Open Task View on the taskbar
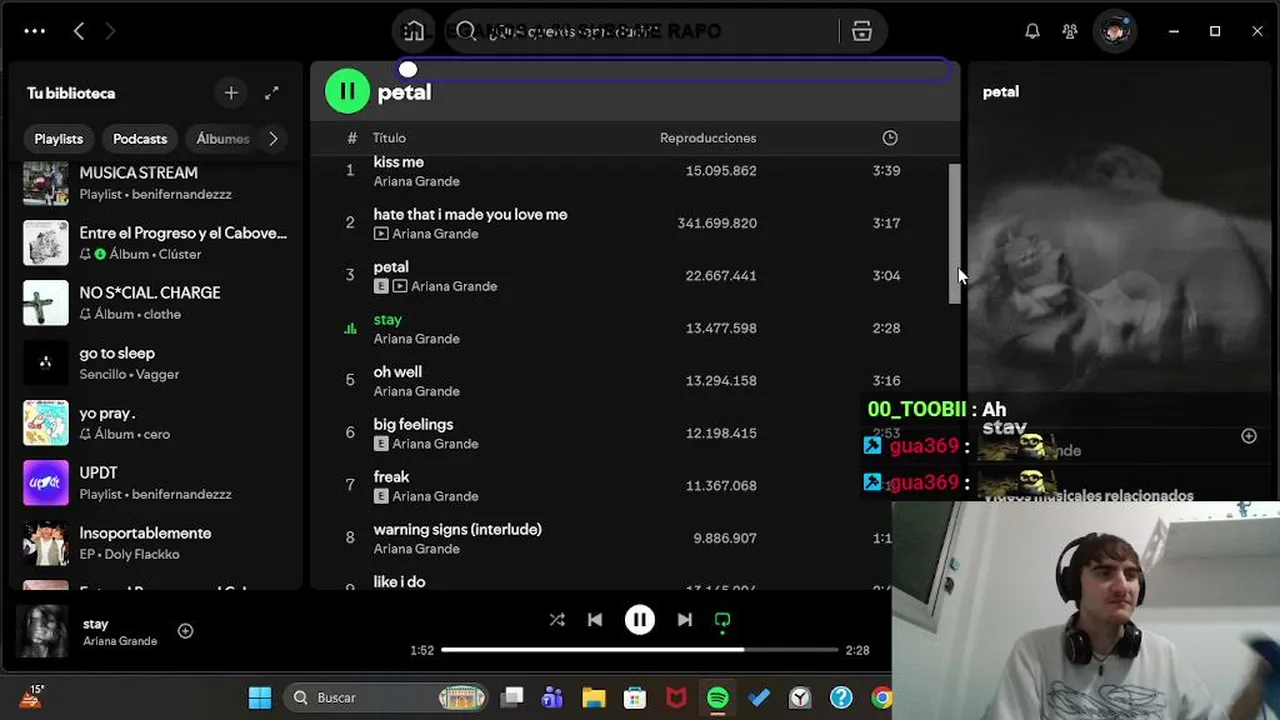 (513, 698)
